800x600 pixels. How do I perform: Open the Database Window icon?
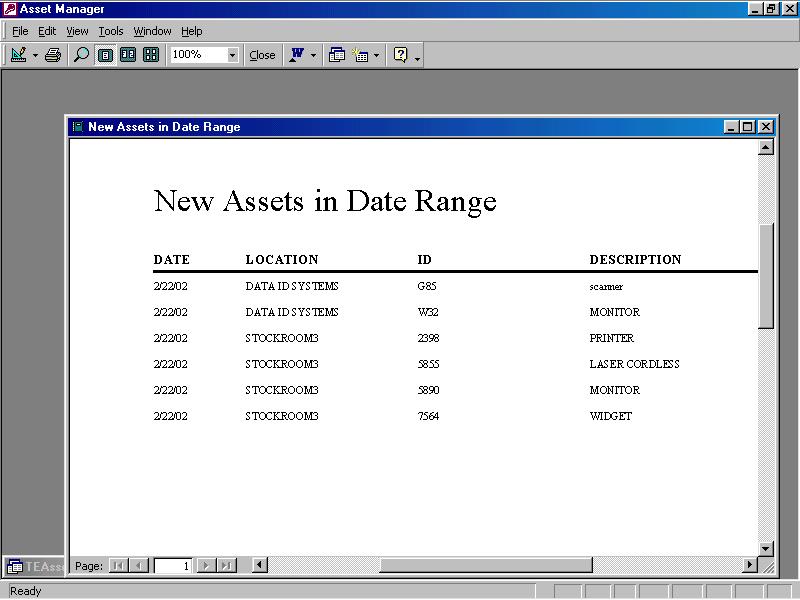(337, 55)
